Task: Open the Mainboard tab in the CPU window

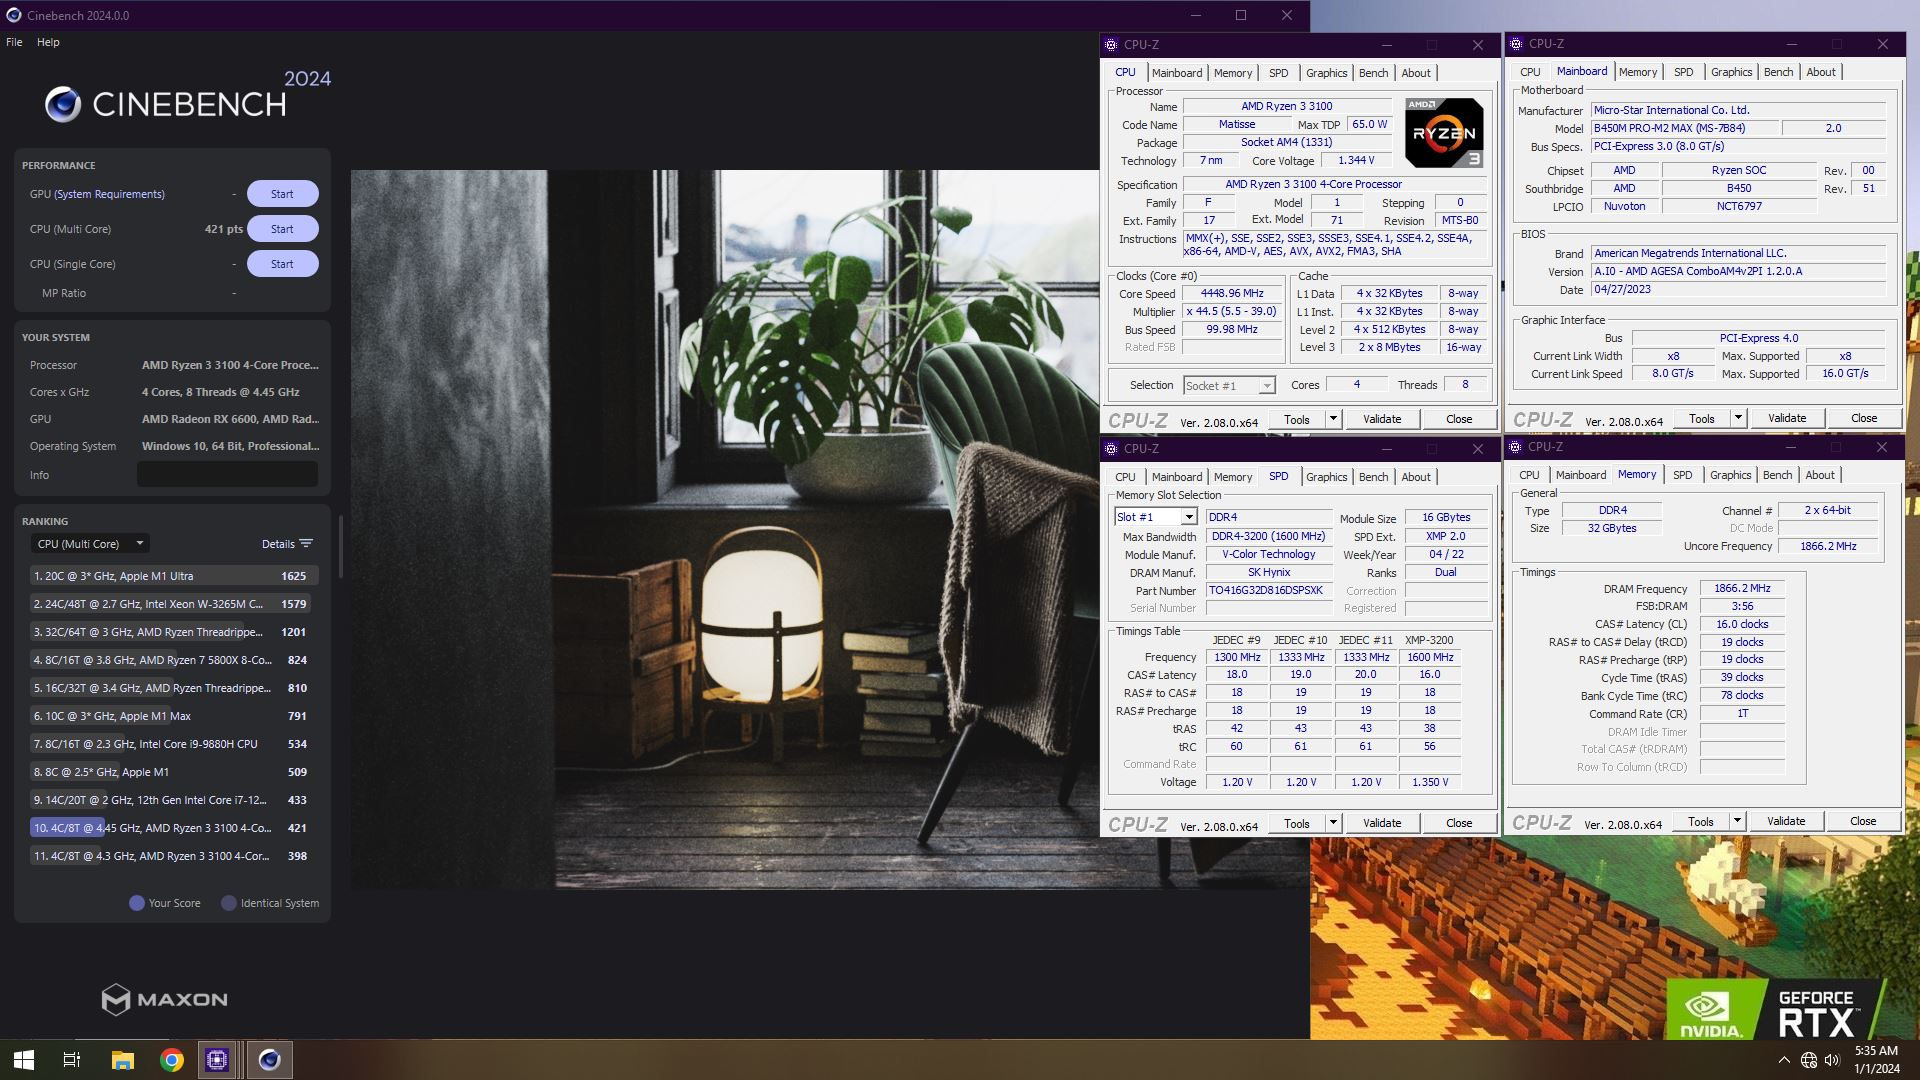Action: pos(1176,73)
